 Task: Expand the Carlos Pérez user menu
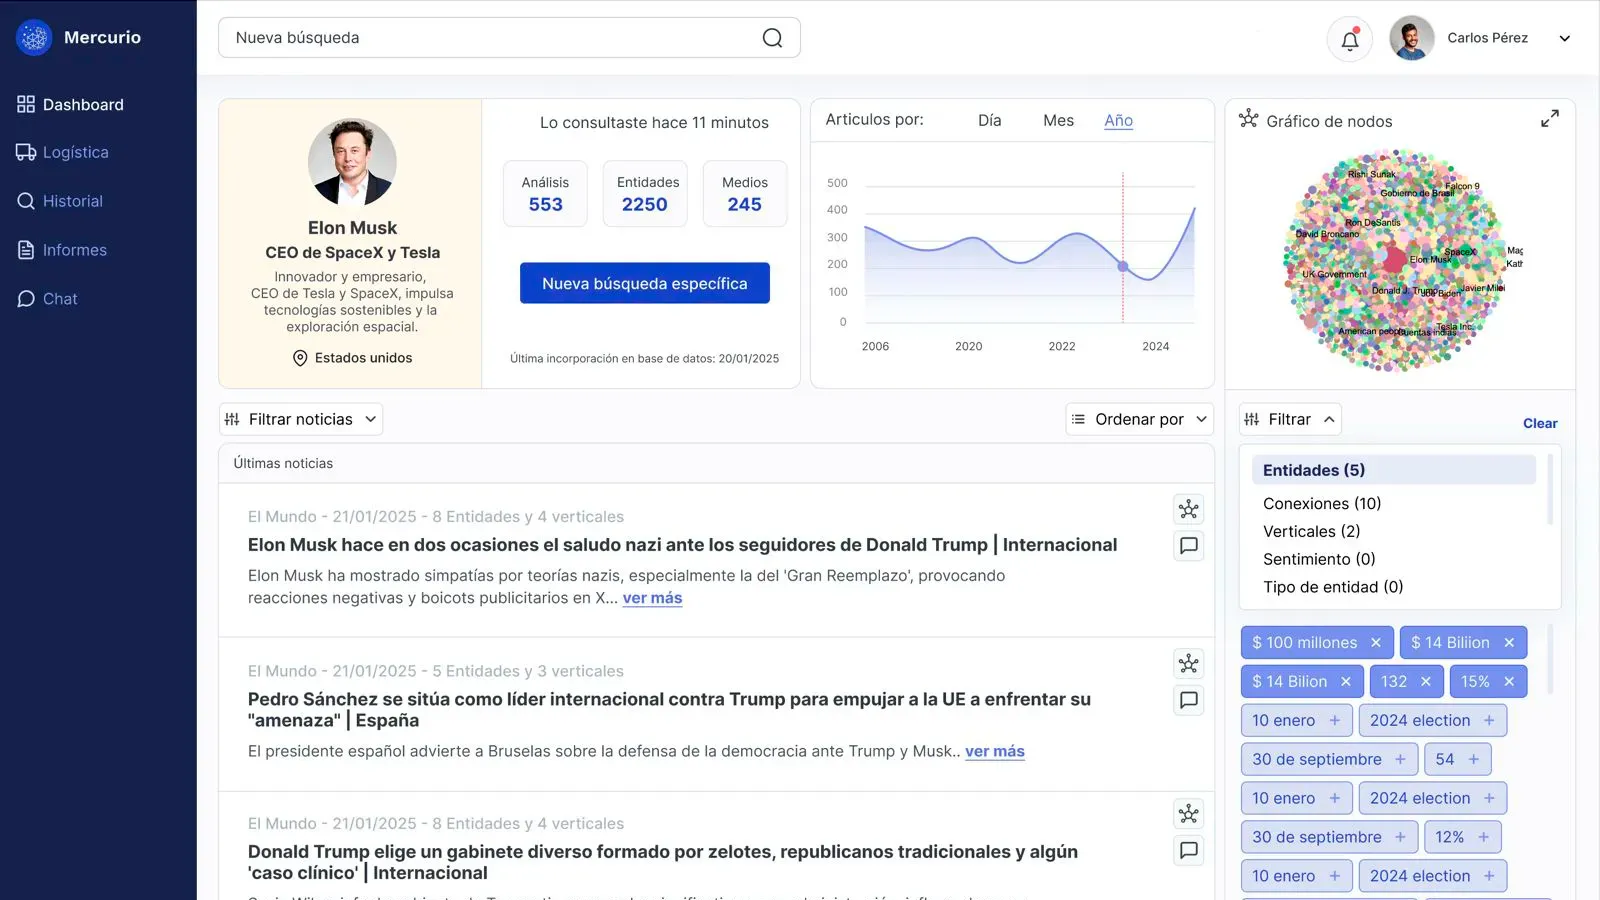[1564, 39]
